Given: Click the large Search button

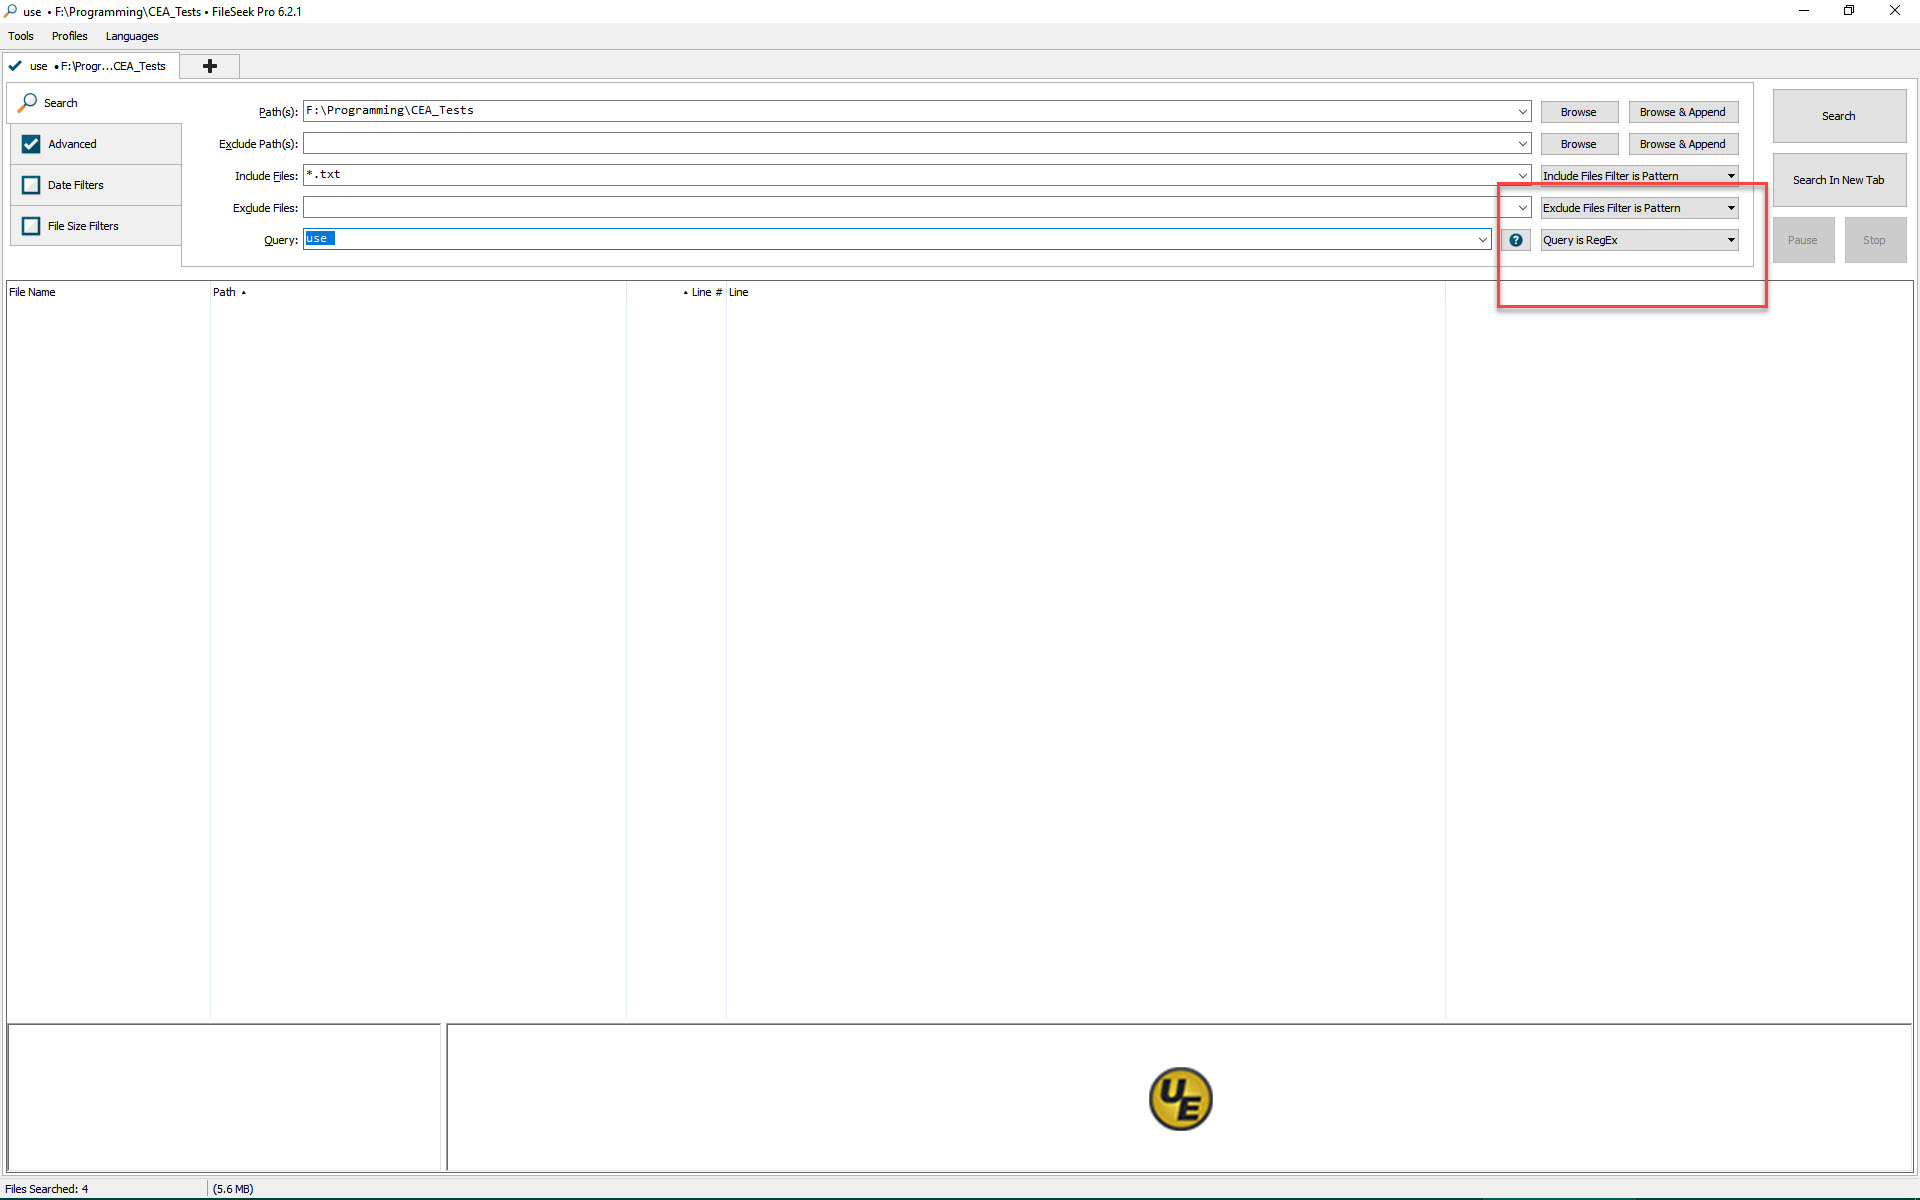Looking at the screenshot, I should [x=1838, y=116].
